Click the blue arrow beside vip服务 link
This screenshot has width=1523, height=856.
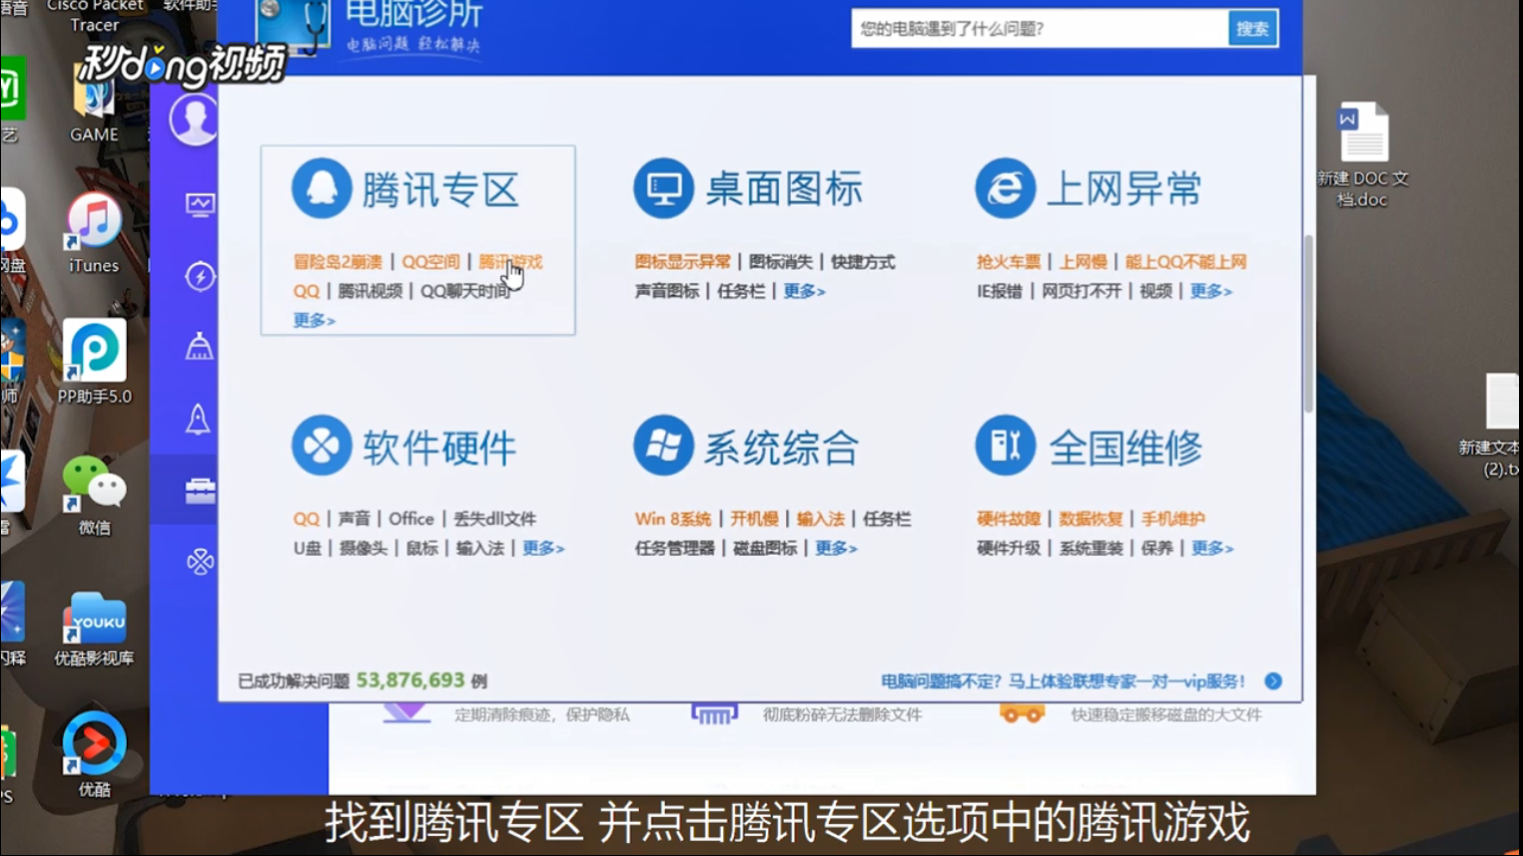(1273, 681)
